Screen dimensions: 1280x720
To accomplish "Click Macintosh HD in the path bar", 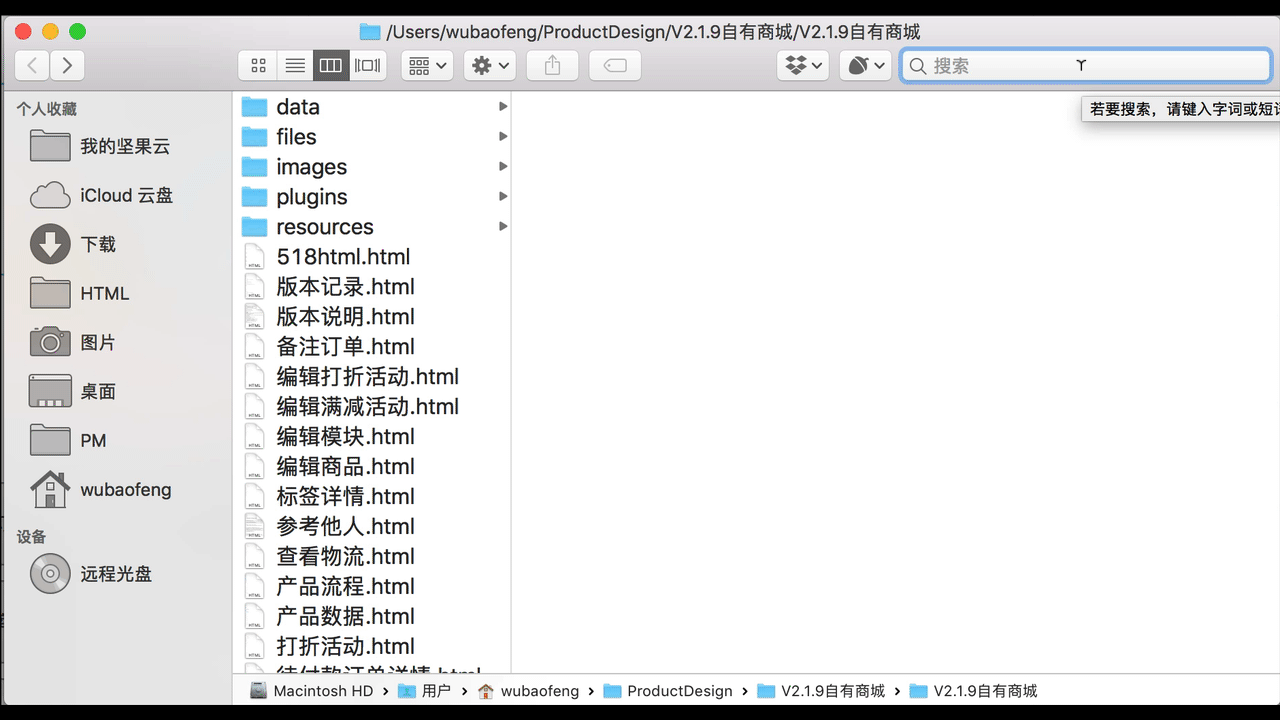I will click(321, 690).
